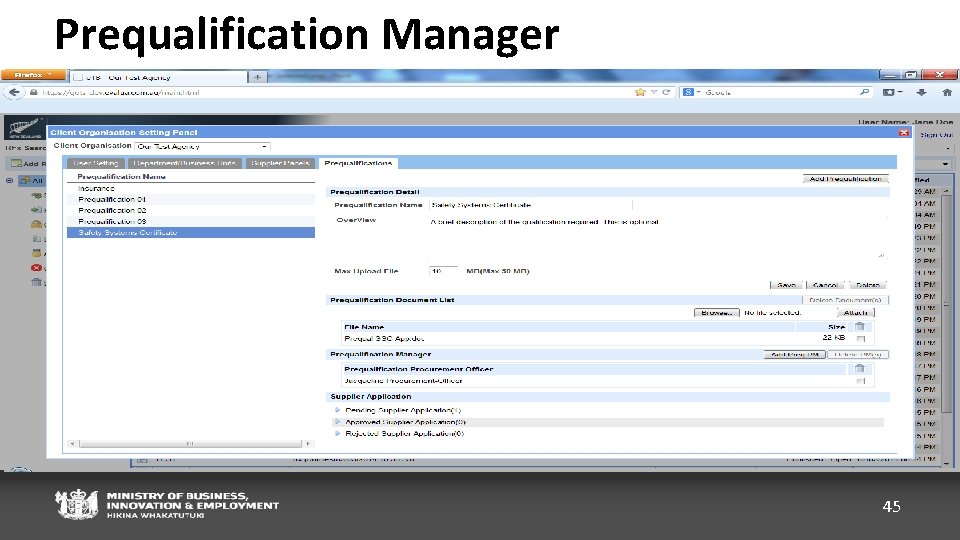Click left arrow of the list horizontal scrollbar
The image size is (960, 540).
point(72,444)
